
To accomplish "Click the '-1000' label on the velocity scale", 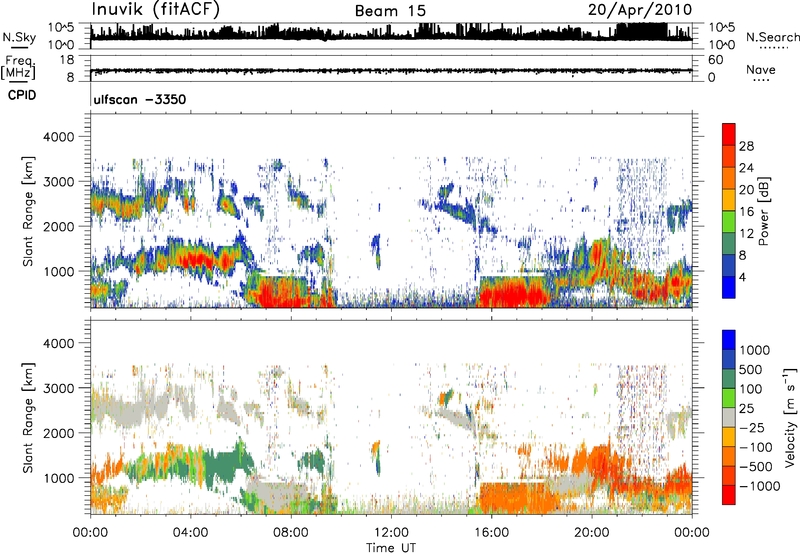I will pyautogui.click(x=759, y=486).
